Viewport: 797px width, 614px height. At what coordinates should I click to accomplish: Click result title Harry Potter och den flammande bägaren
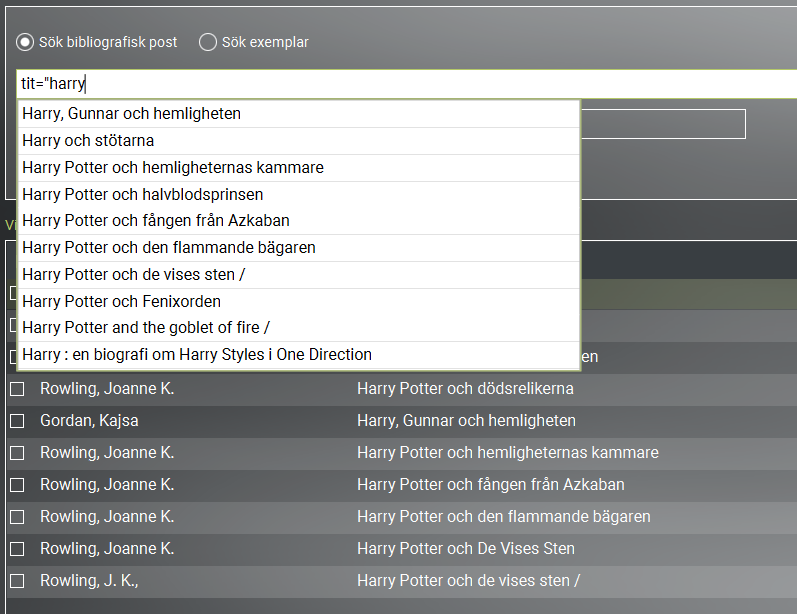(504, 517)
